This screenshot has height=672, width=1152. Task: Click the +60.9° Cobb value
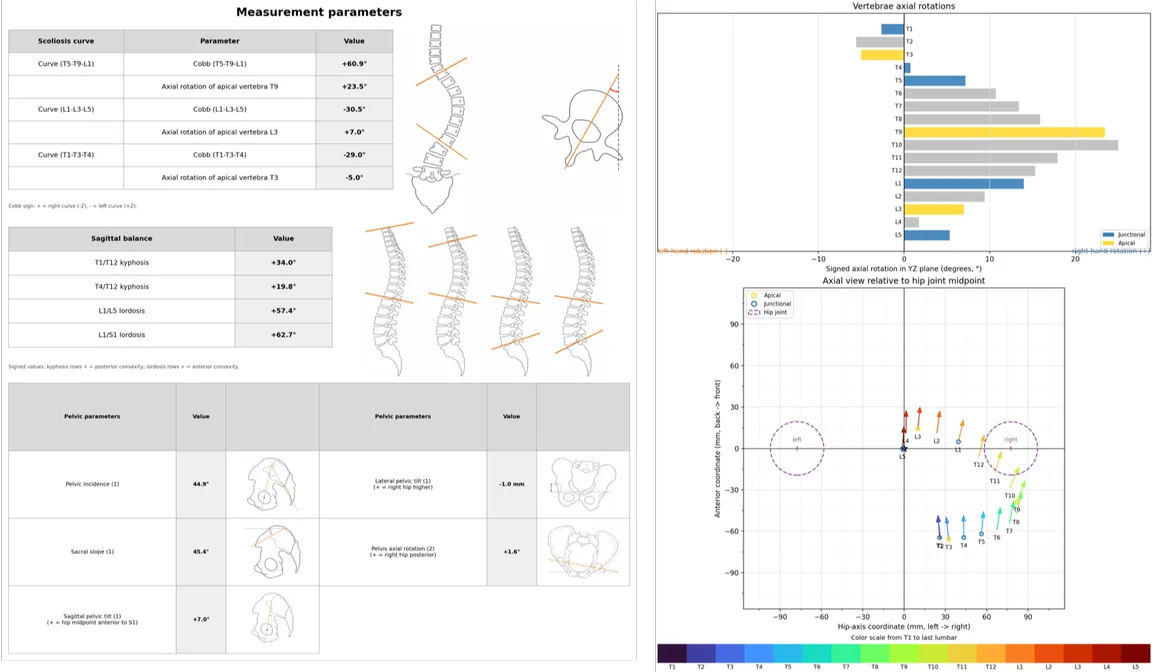(354, 64)
